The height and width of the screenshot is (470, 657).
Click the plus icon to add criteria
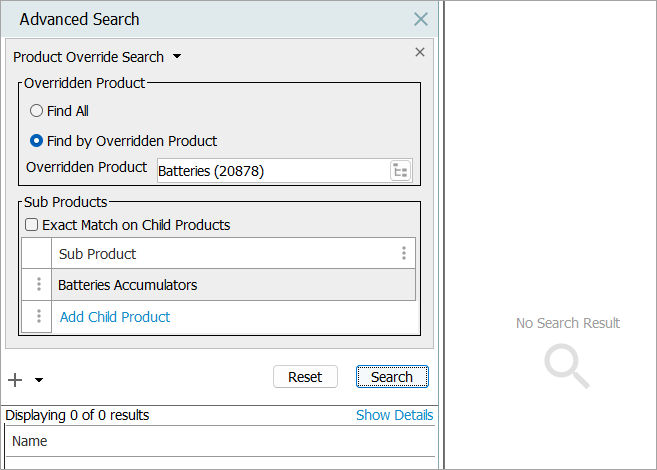click(x=15, y=379)
